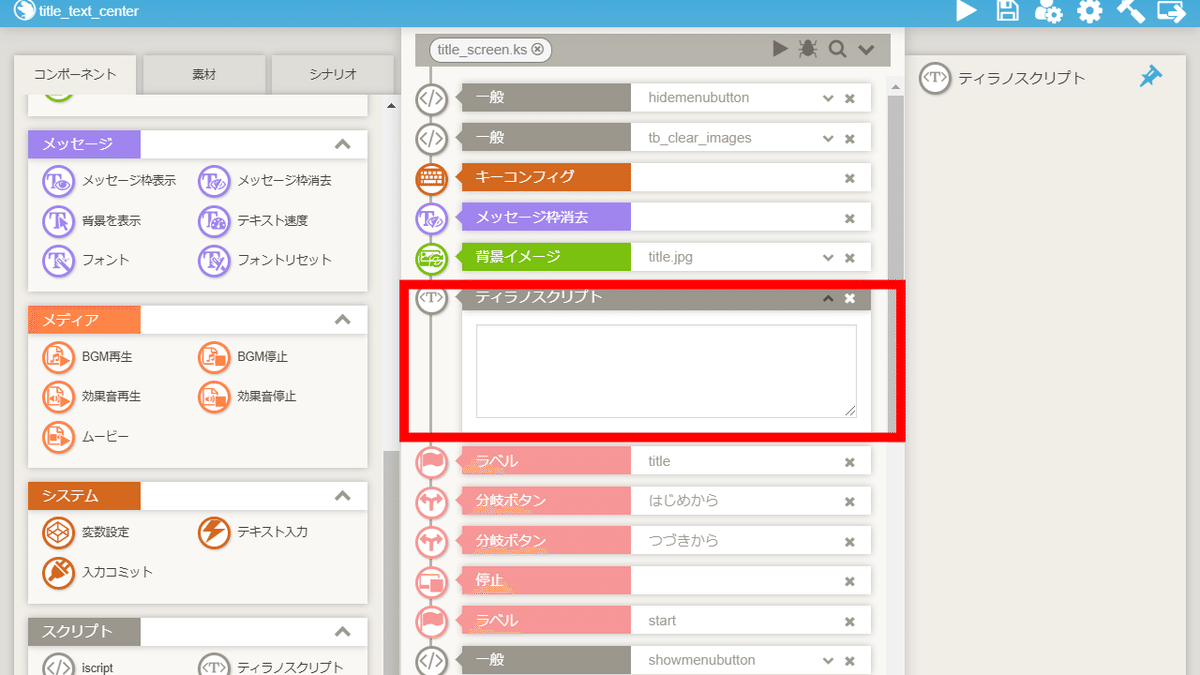
Task: Switch to the コンポーネント tab
Action: 75,75
